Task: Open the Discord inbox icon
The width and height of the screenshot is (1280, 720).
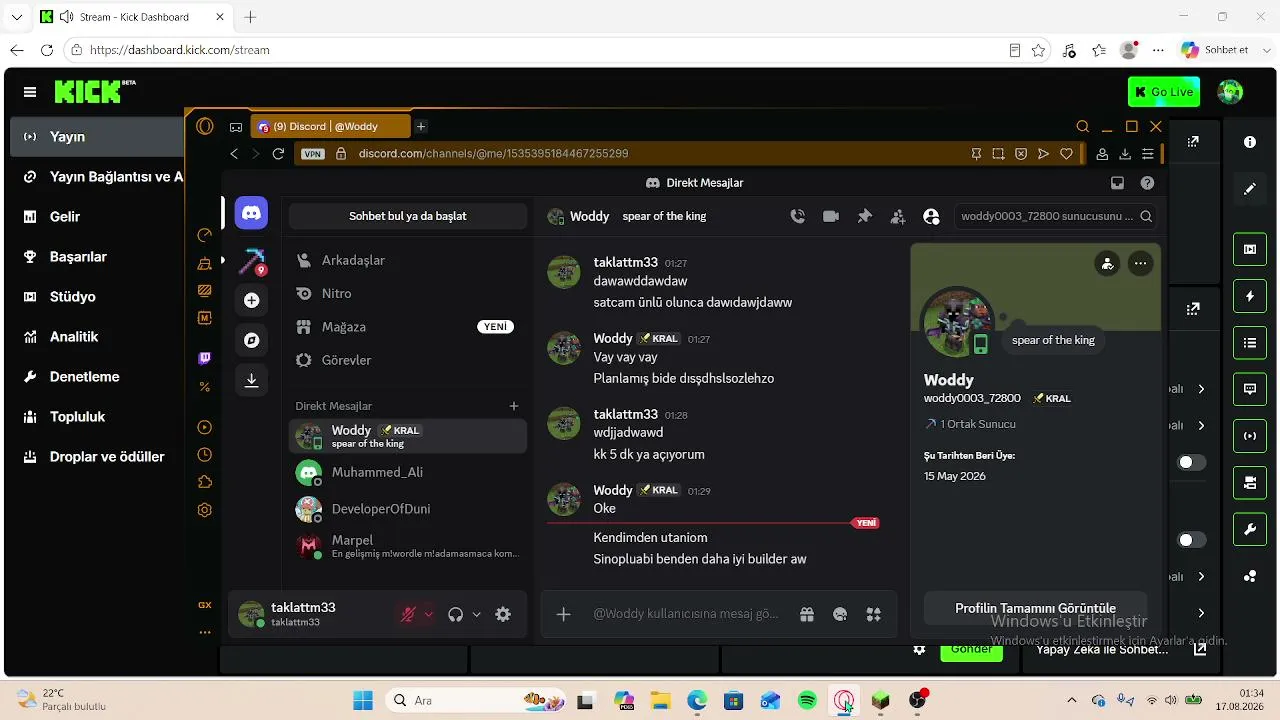Action: [x=1117, y=183]
